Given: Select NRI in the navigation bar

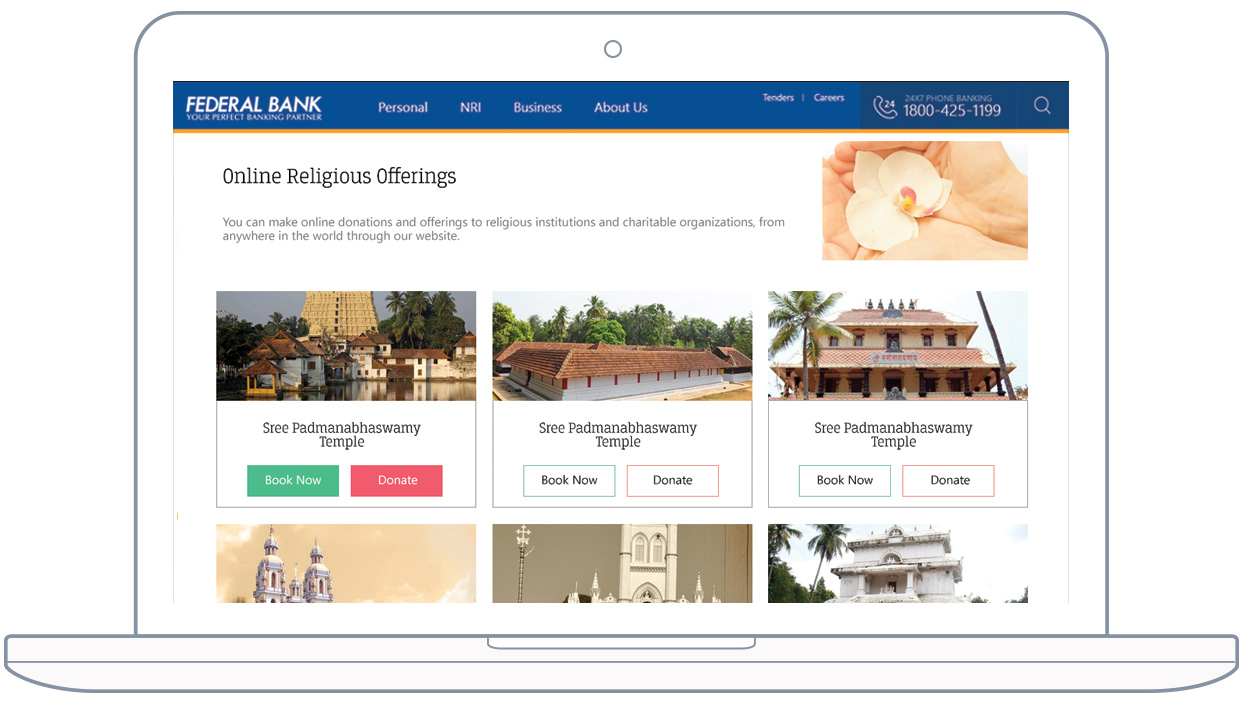Looking at the screenshot, I should pos(471,108).
